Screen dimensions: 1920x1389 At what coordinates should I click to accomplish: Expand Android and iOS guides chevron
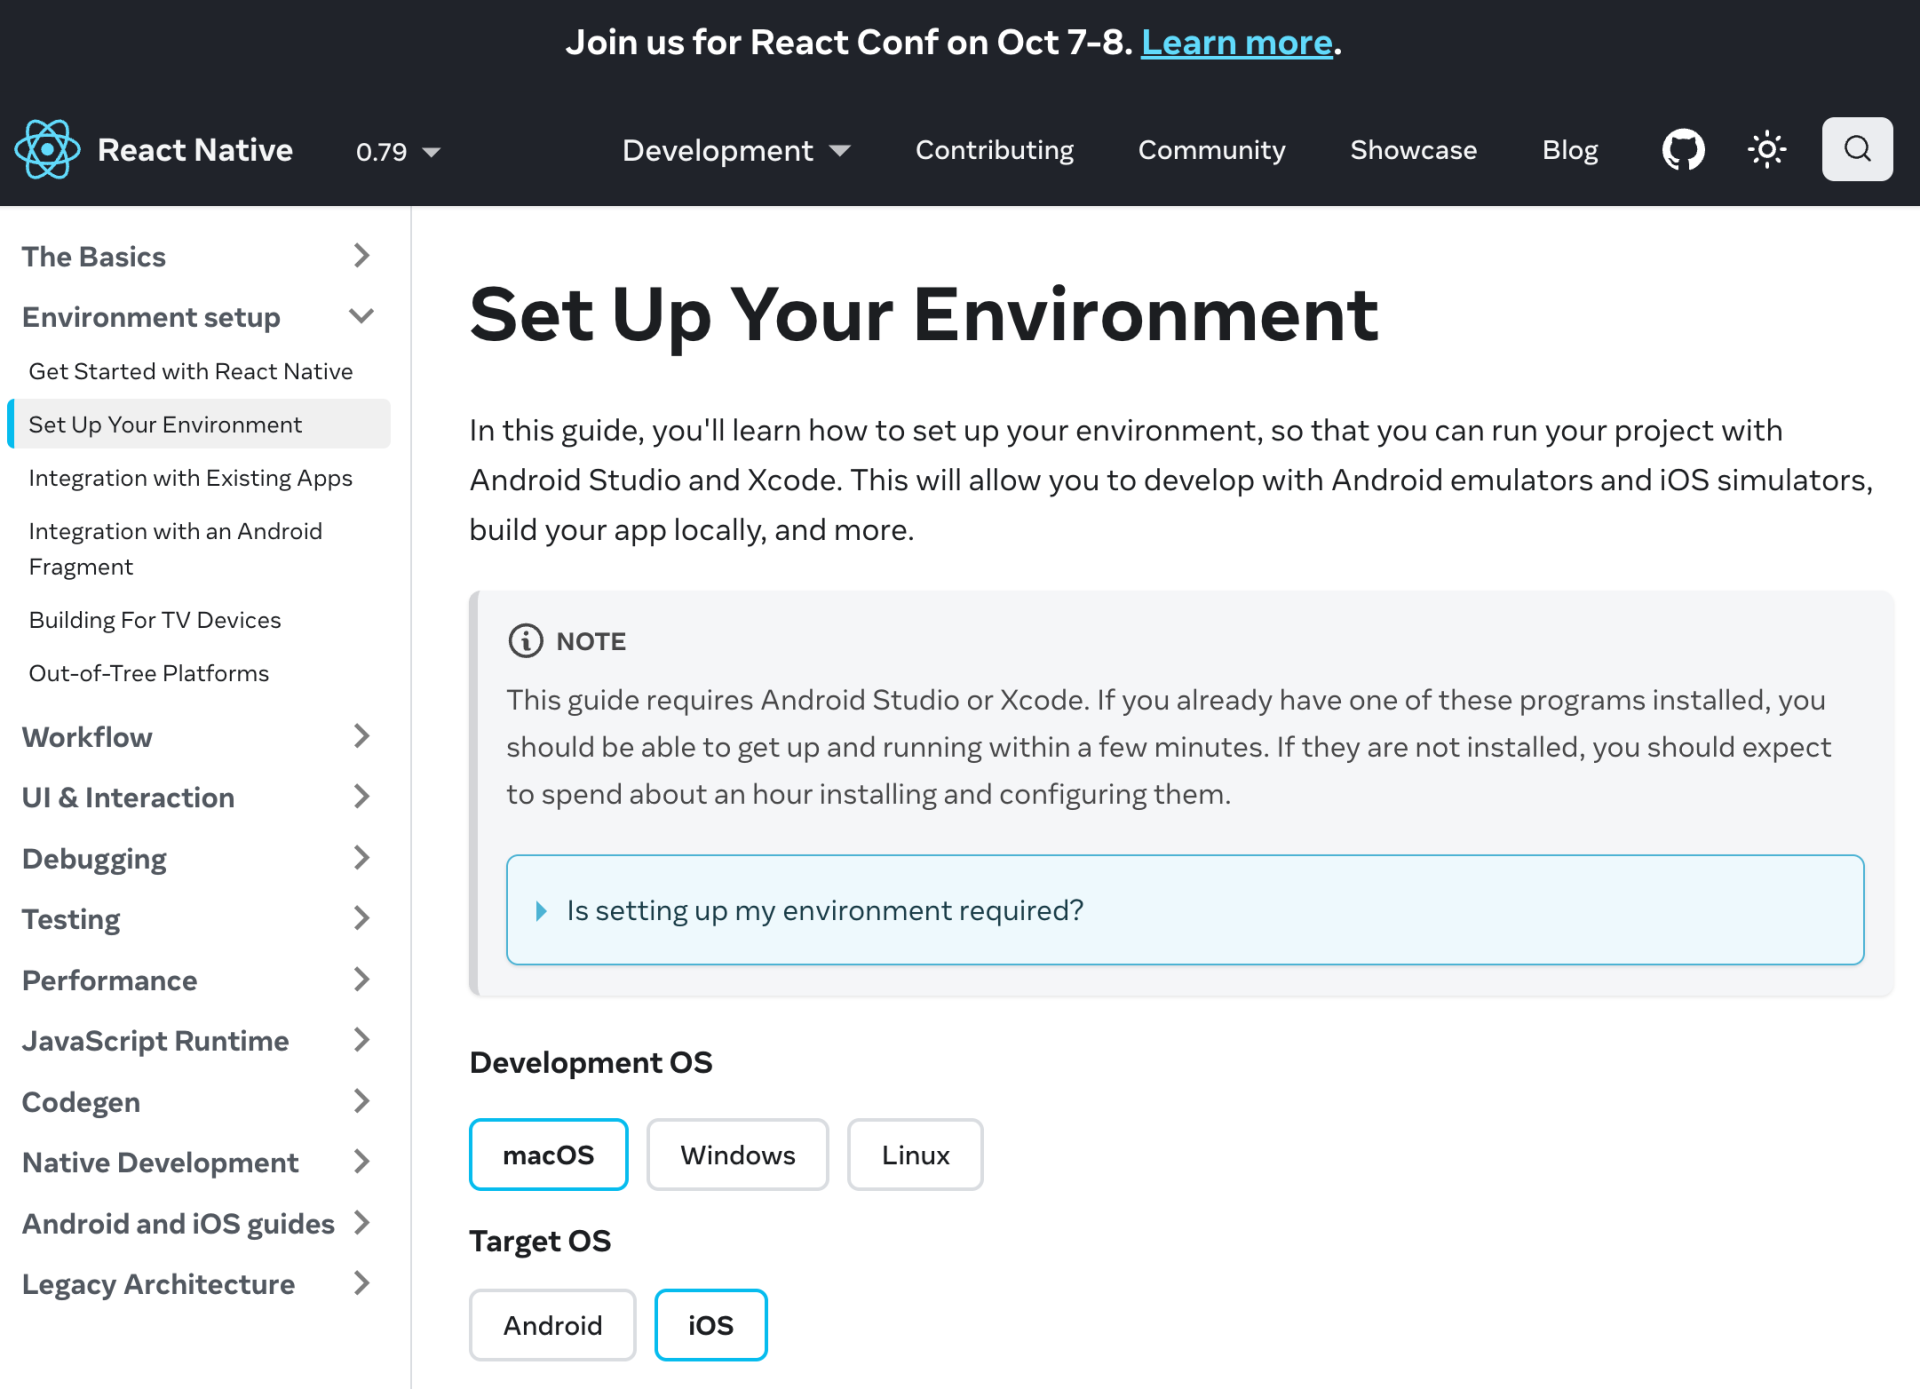pyautogui.click(x=362, y=1223)
